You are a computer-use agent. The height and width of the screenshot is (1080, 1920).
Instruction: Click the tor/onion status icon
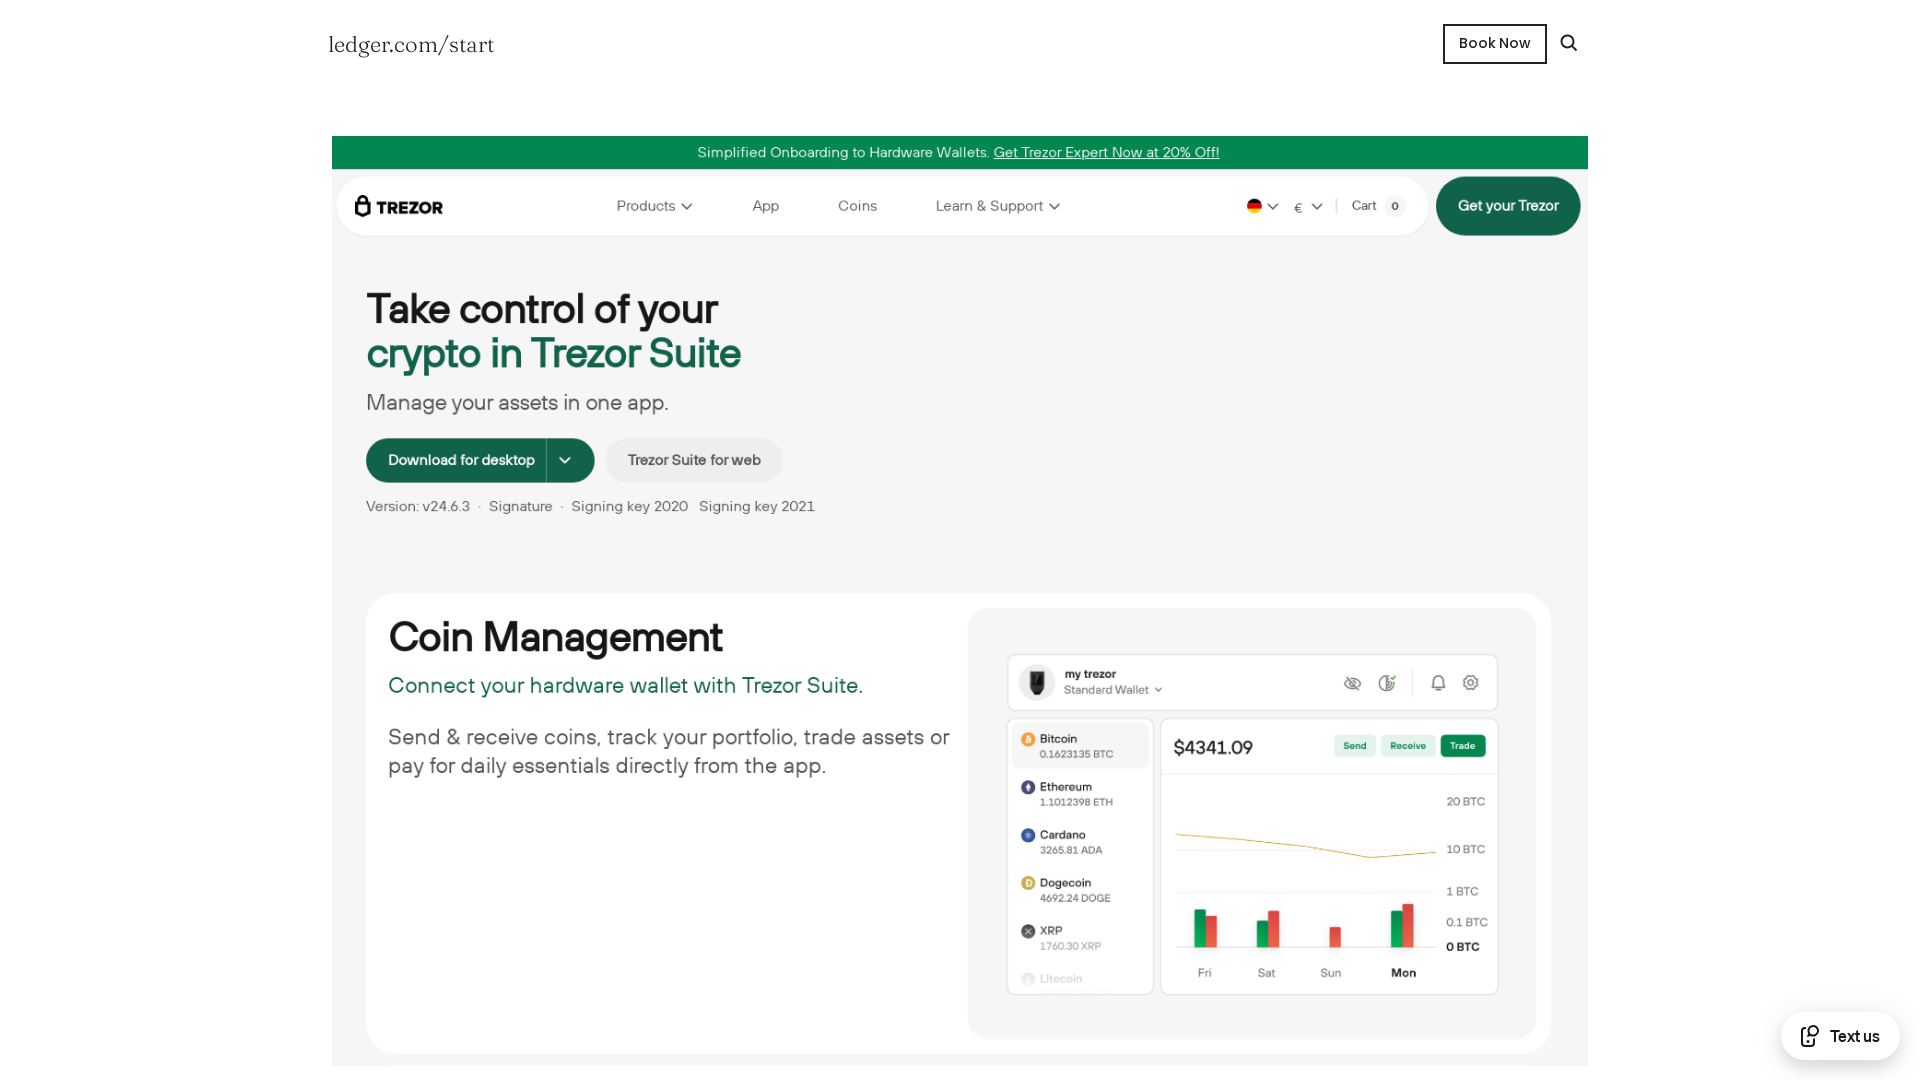[1387, 683]
